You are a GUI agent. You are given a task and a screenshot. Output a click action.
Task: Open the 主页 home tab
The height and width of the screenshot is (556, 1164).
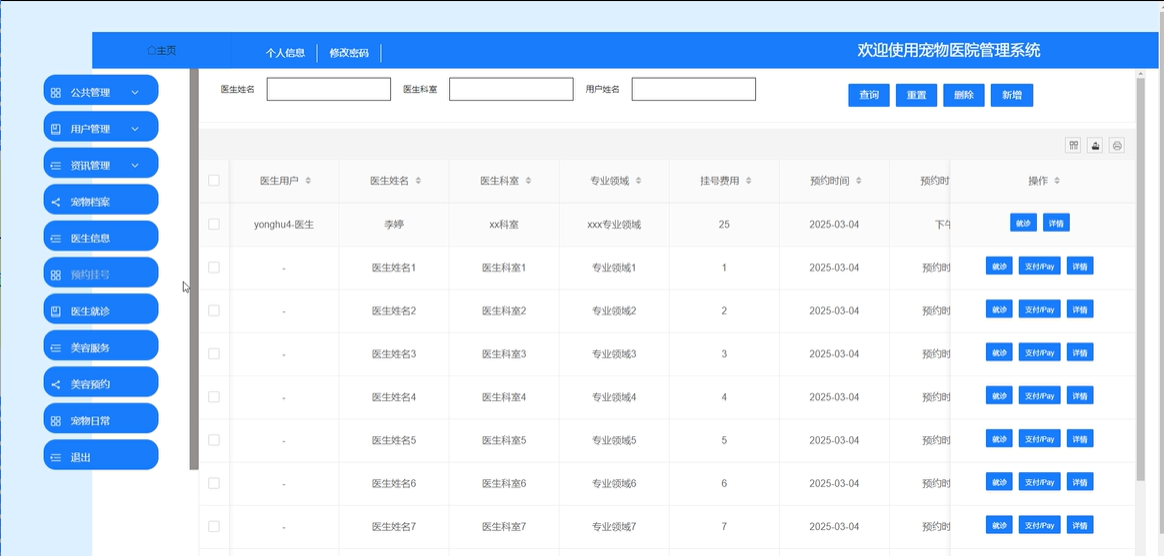pyautogui.click(x=162, y=50)
